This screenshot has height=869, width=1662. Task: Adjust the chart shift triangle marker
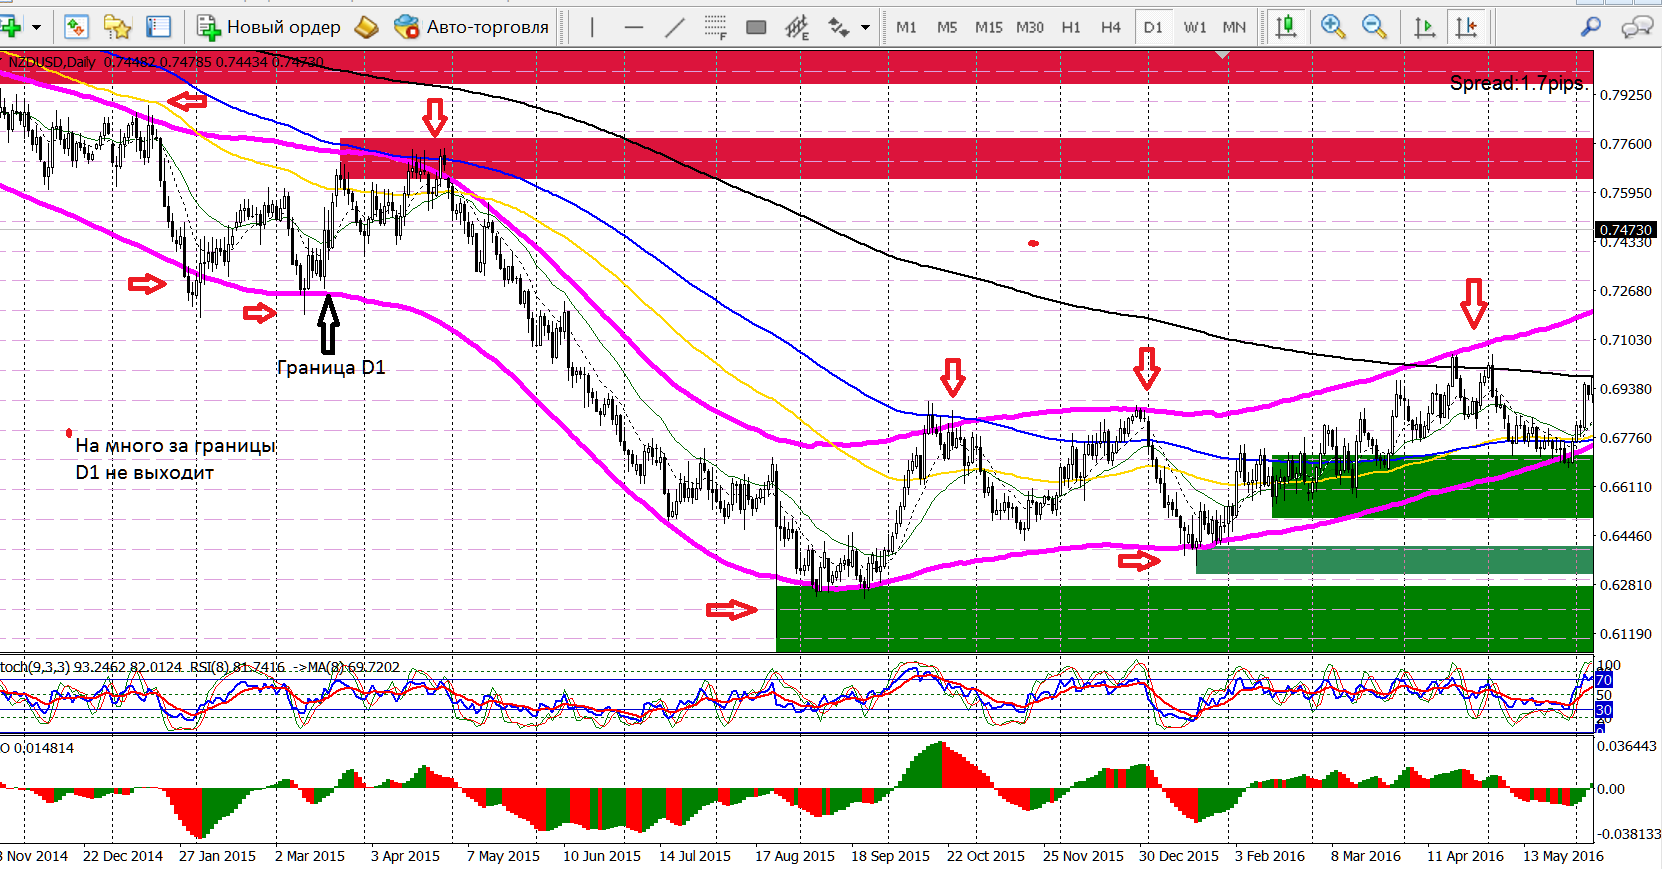coord(1222,55)
